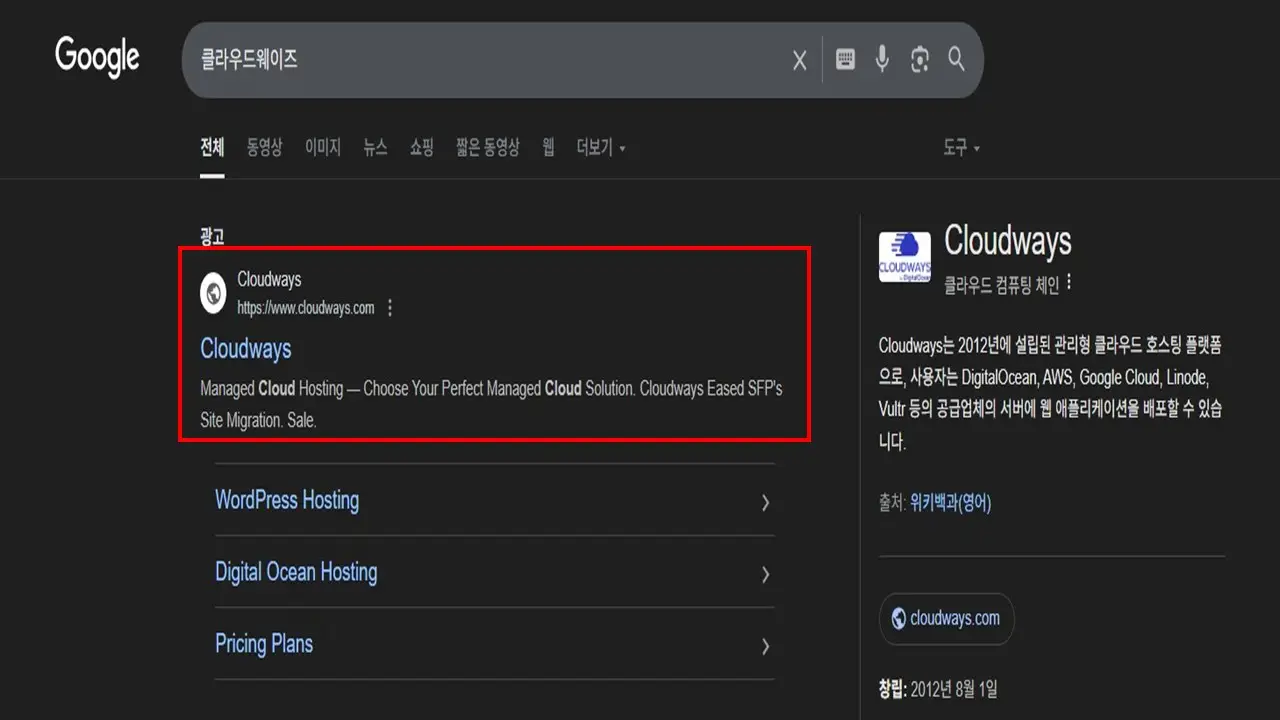Click the 광고 label
Viewport: 1280px width, 720px height.
(212, 237)
